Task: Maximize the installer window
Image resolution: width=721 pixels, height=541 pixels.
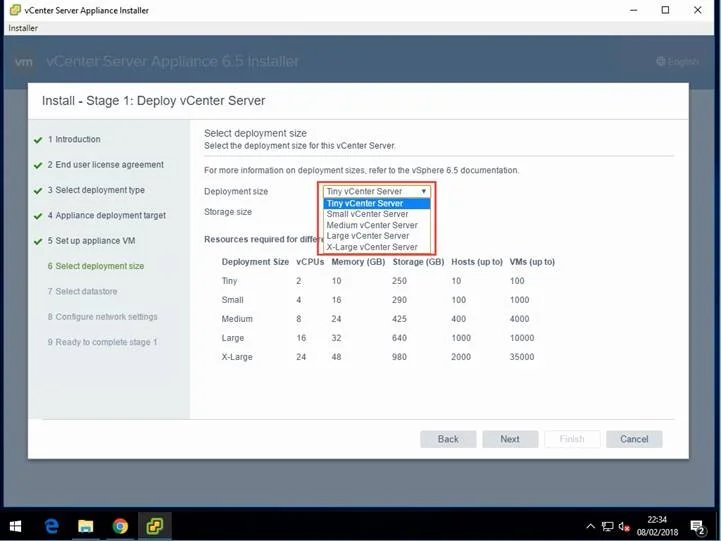Action: pyautogui.click(x=665, y=10)
